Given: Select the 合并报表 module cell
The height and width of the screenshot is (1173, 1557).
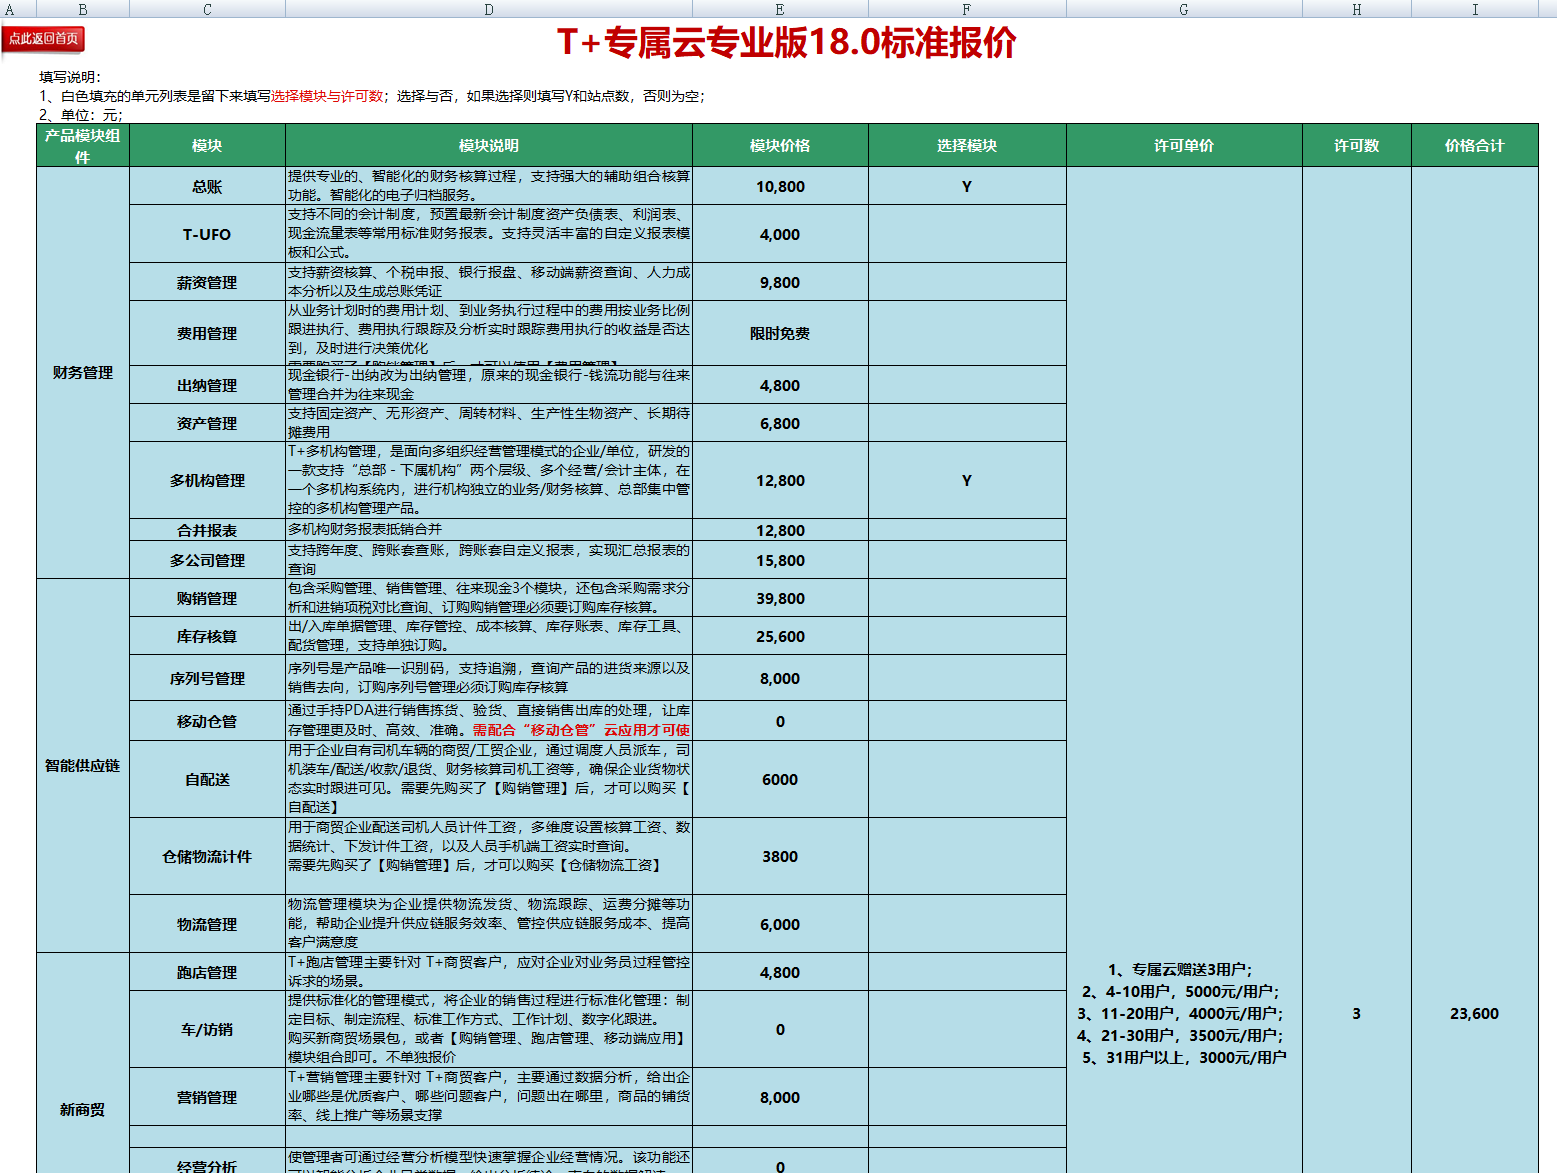Looking at the screenshot, I should click(207, 530).
